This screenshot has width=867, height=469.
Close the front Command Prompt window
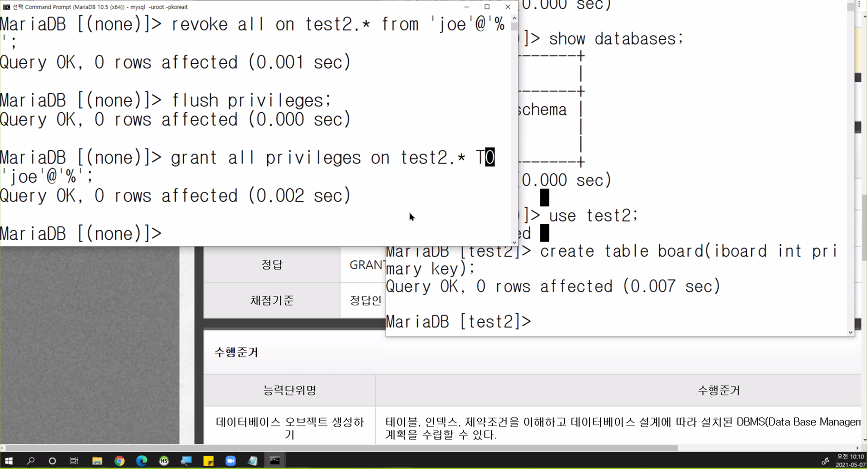(x=508, y=7)
